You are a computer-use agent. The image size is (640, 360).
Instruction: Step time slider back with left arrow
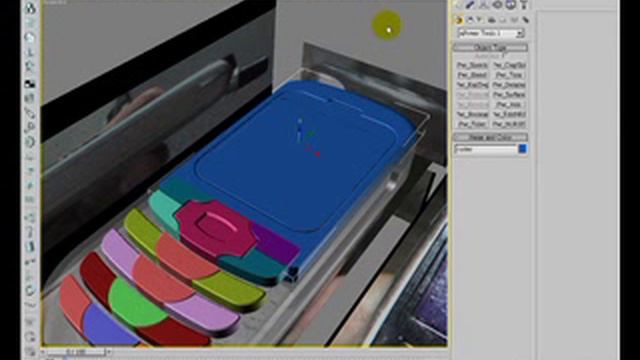click(x=43, y=351)
